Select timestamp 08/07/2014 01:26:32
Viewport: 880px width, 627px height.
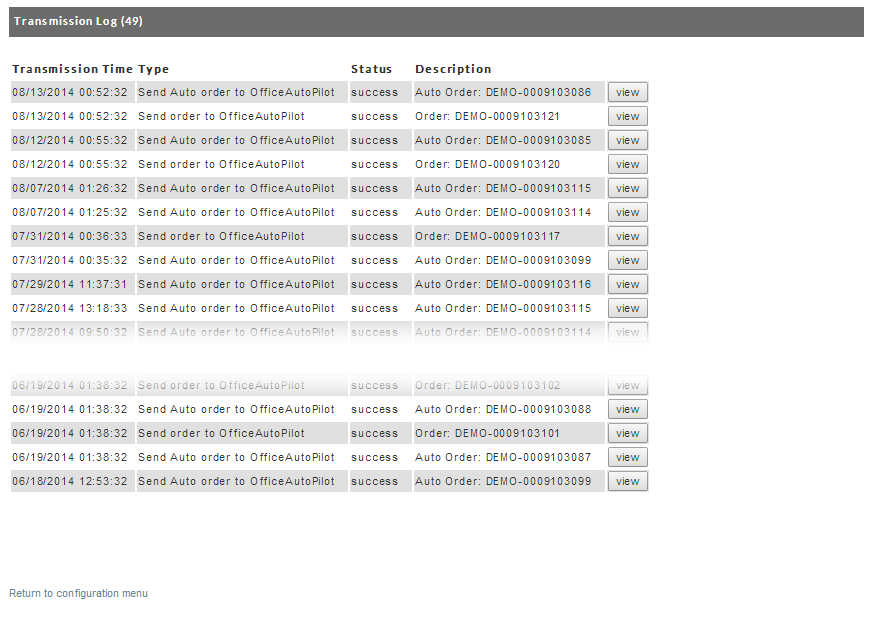tap(70, 189)
